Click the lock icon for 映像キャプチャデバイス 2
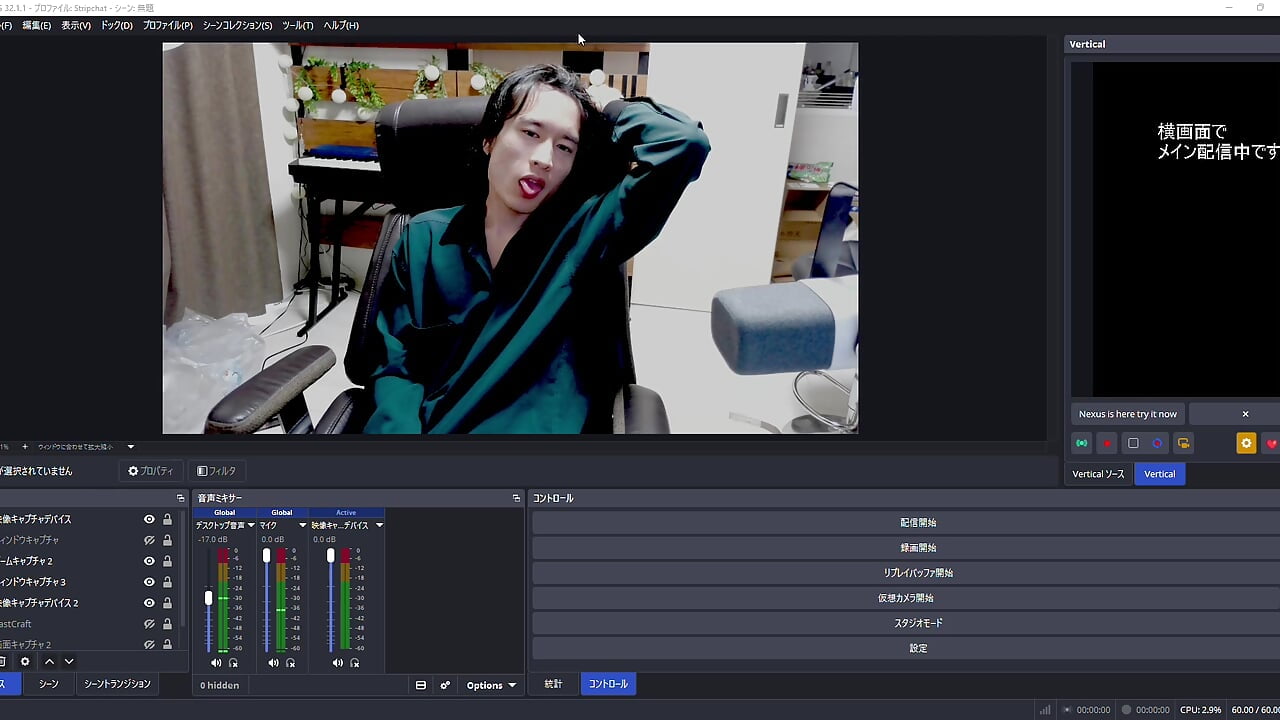Image resolution: width=1280 pixels, height=720 pixels. [x=167, y=603]
